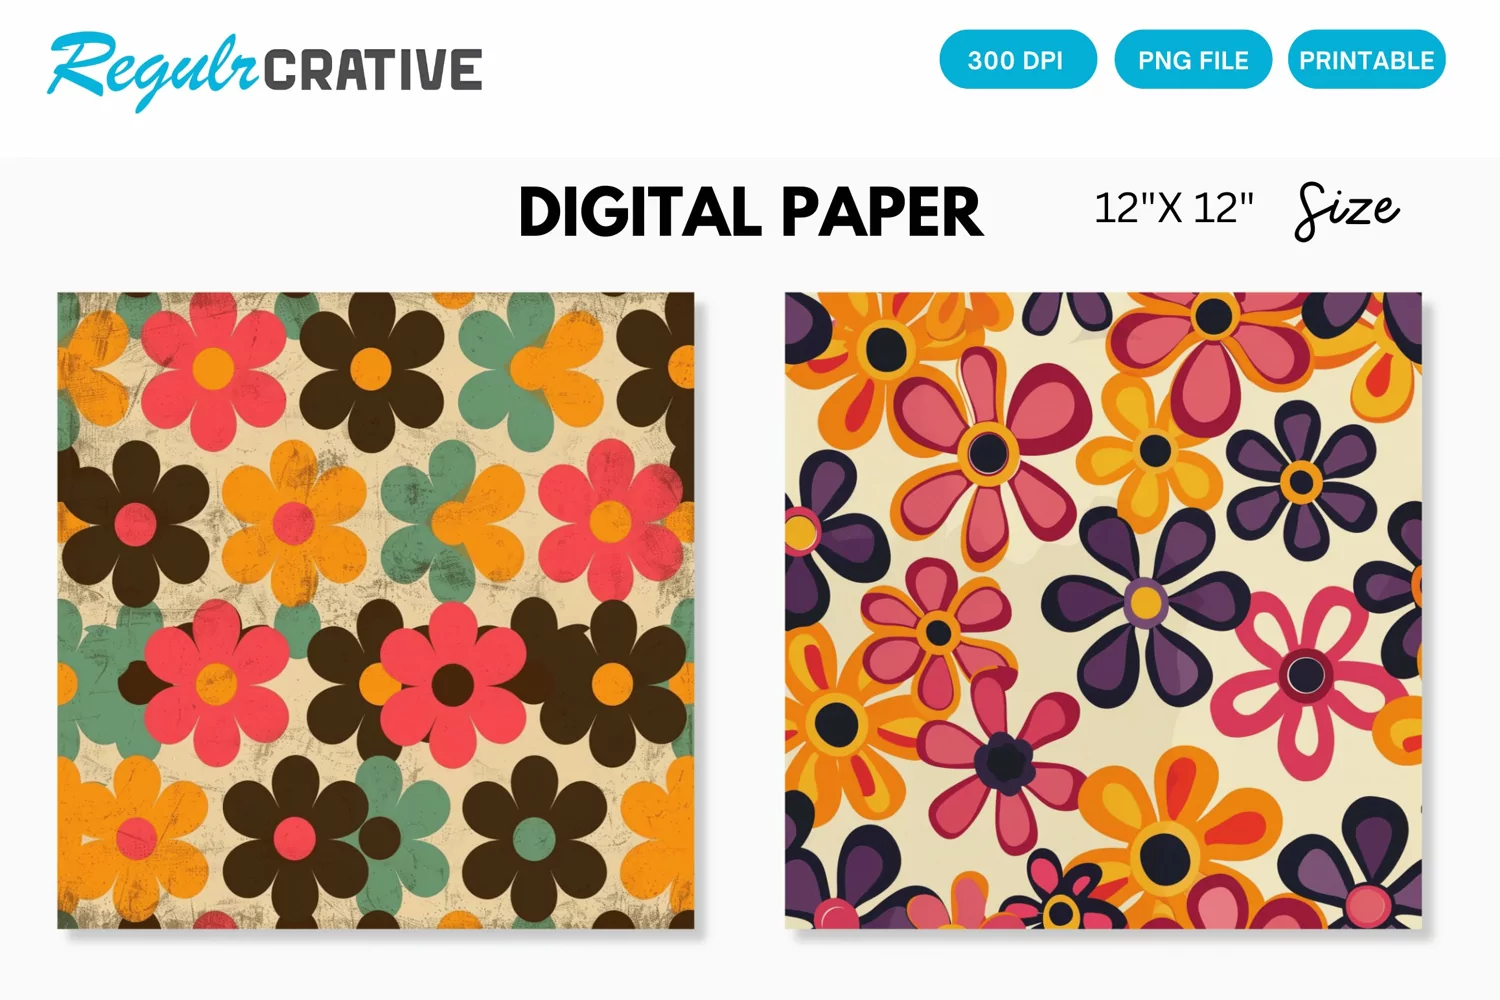
Task: Click the orange flower with pink center, middle row
Action: [293, 522]
